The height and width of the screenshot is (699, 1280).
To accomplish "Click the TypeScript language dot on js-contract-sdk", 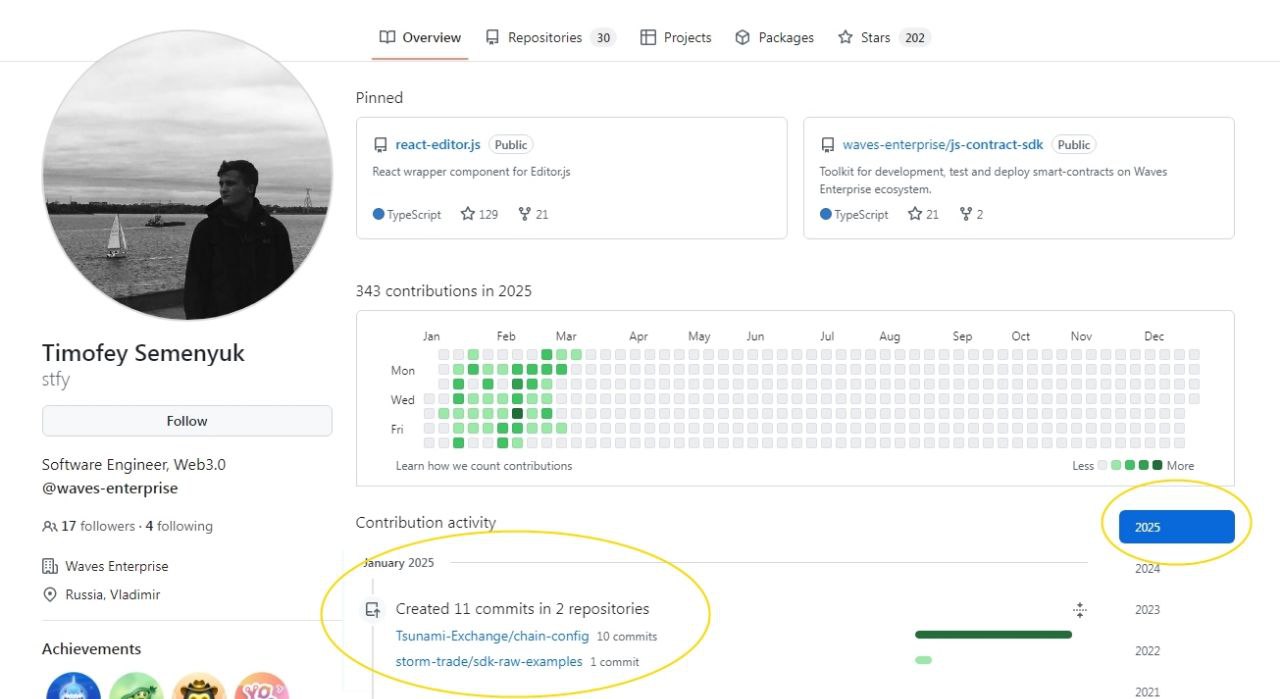I will [x=826, y=214].
